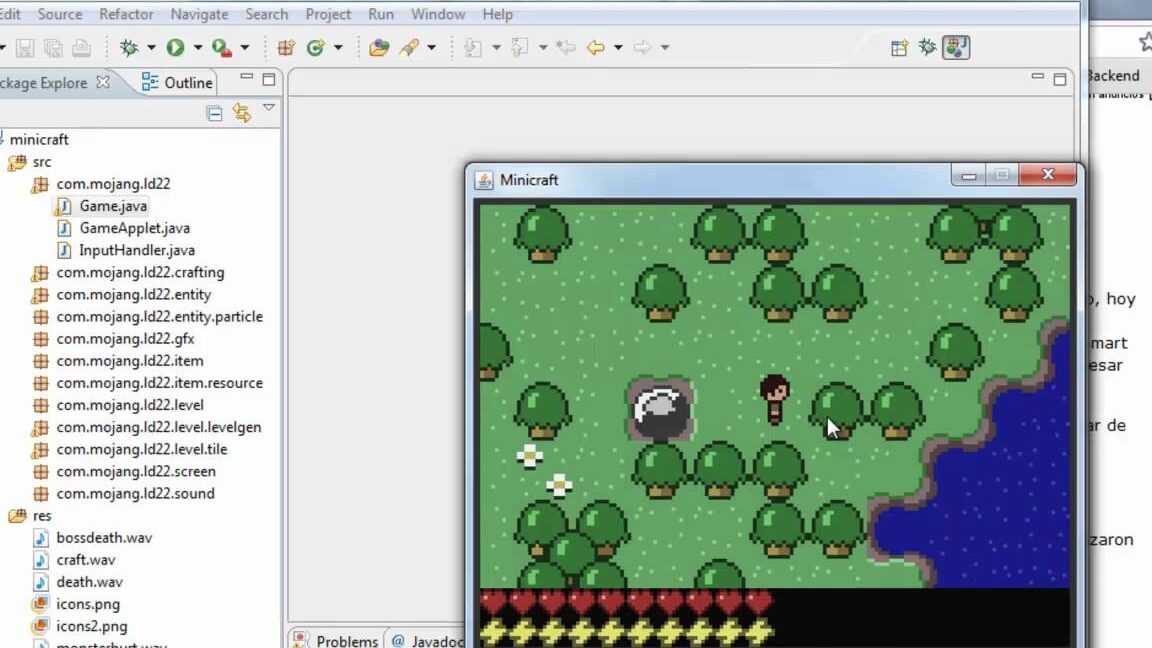
Task: Click the Debug bug icon in toolbar
Action: [129, 47]
